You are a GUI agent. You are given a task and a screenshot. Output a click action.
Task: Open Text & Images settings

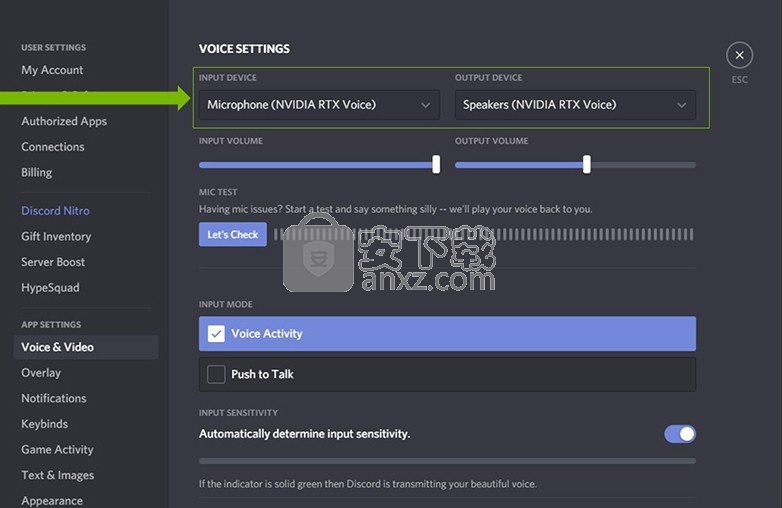tap(57, 475)
